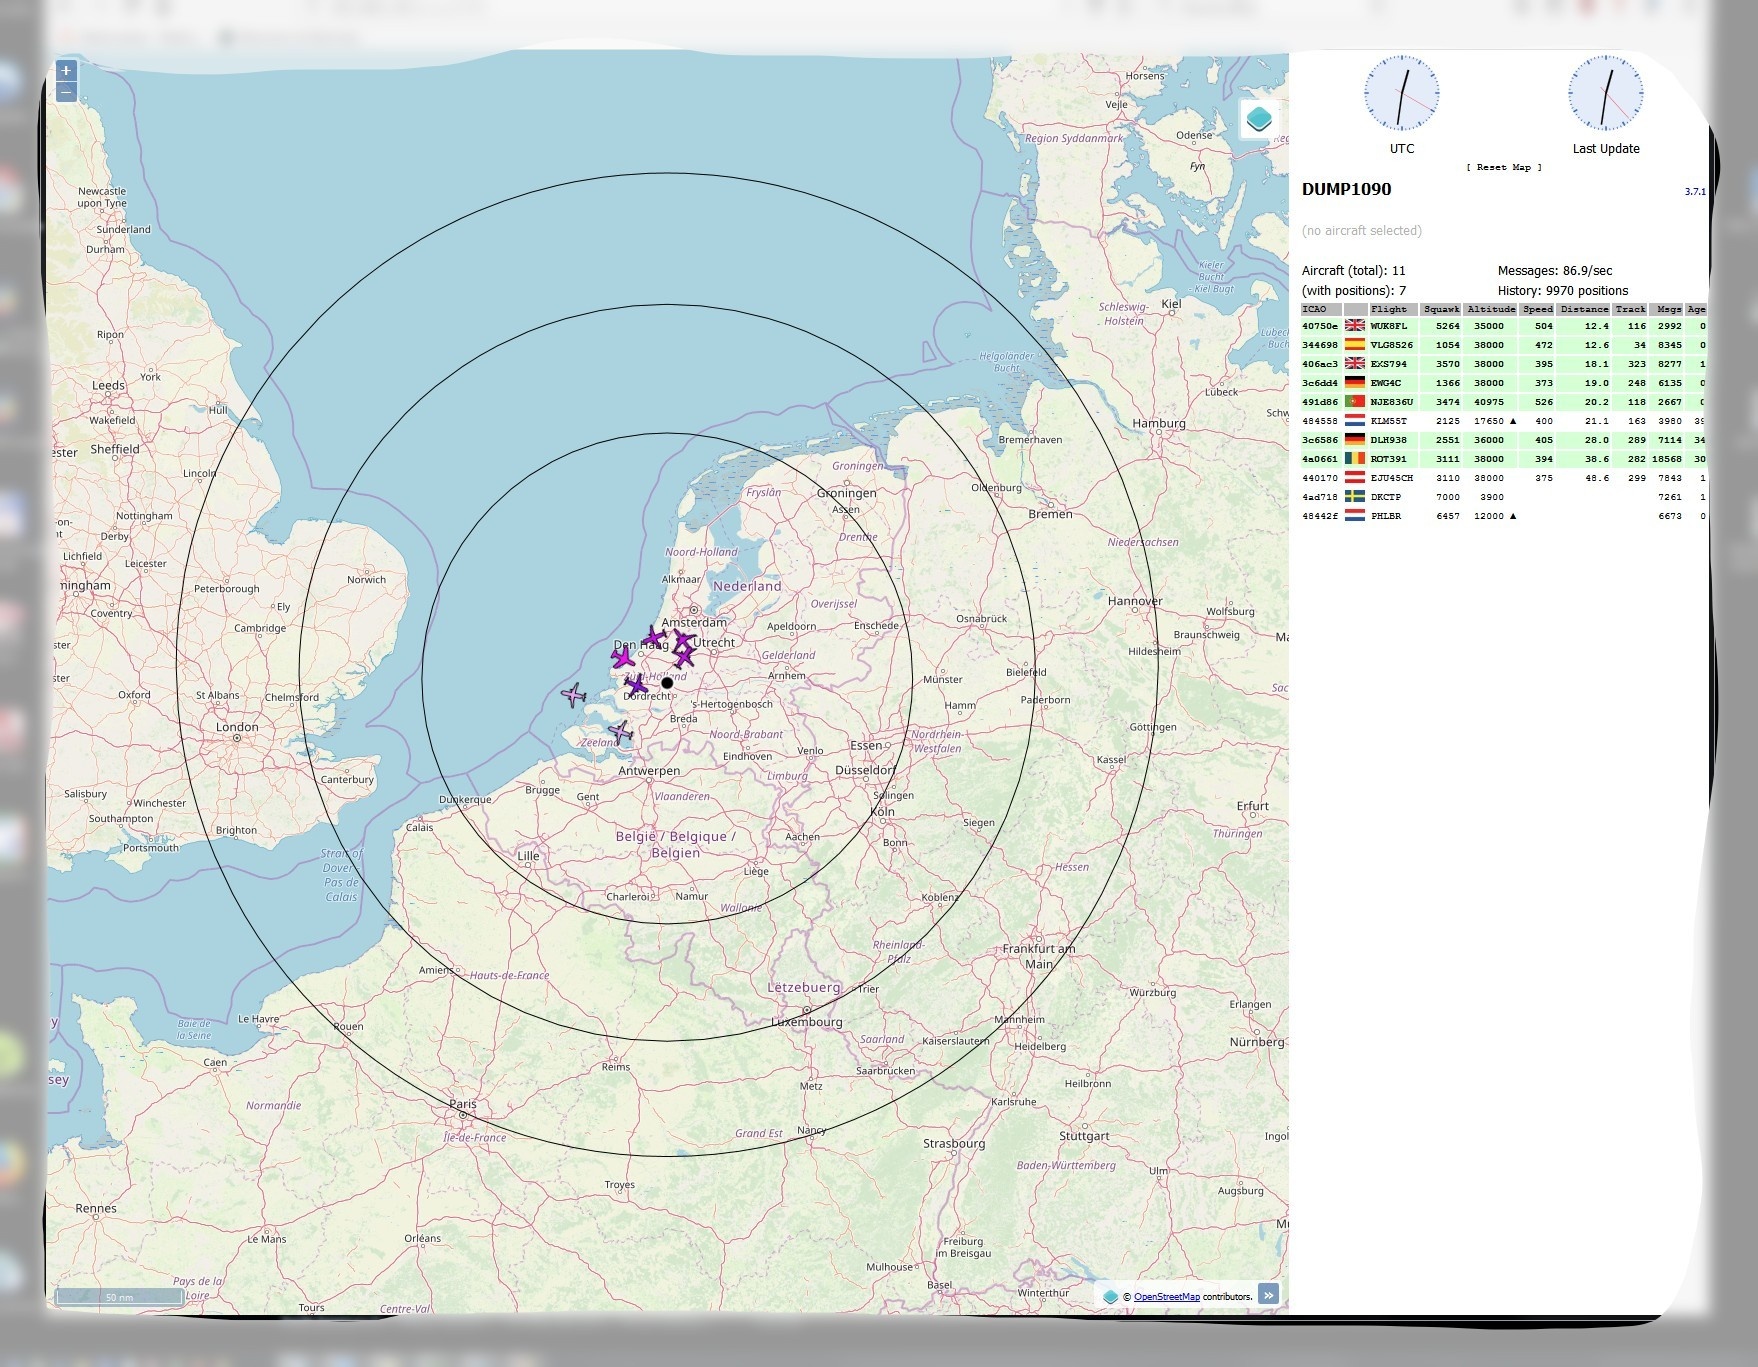This screenshot has height=1367, width=1758.
Task: Sort aircraft table by Flight column
Action: coord(1389,309)
